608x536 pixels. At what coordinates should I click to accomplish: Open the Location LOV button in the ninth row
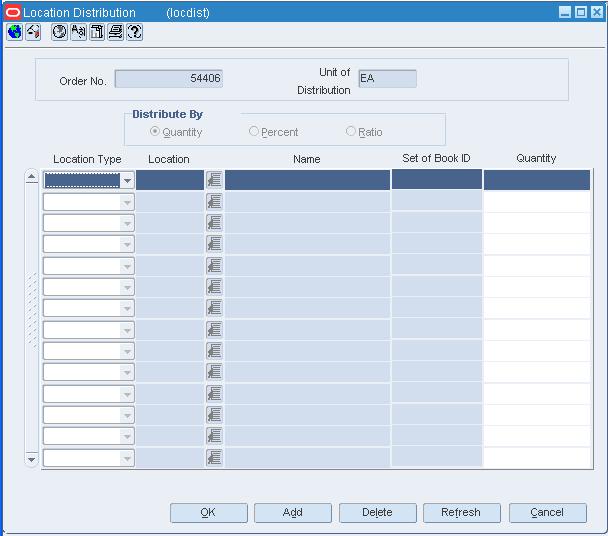click(214, 351)
